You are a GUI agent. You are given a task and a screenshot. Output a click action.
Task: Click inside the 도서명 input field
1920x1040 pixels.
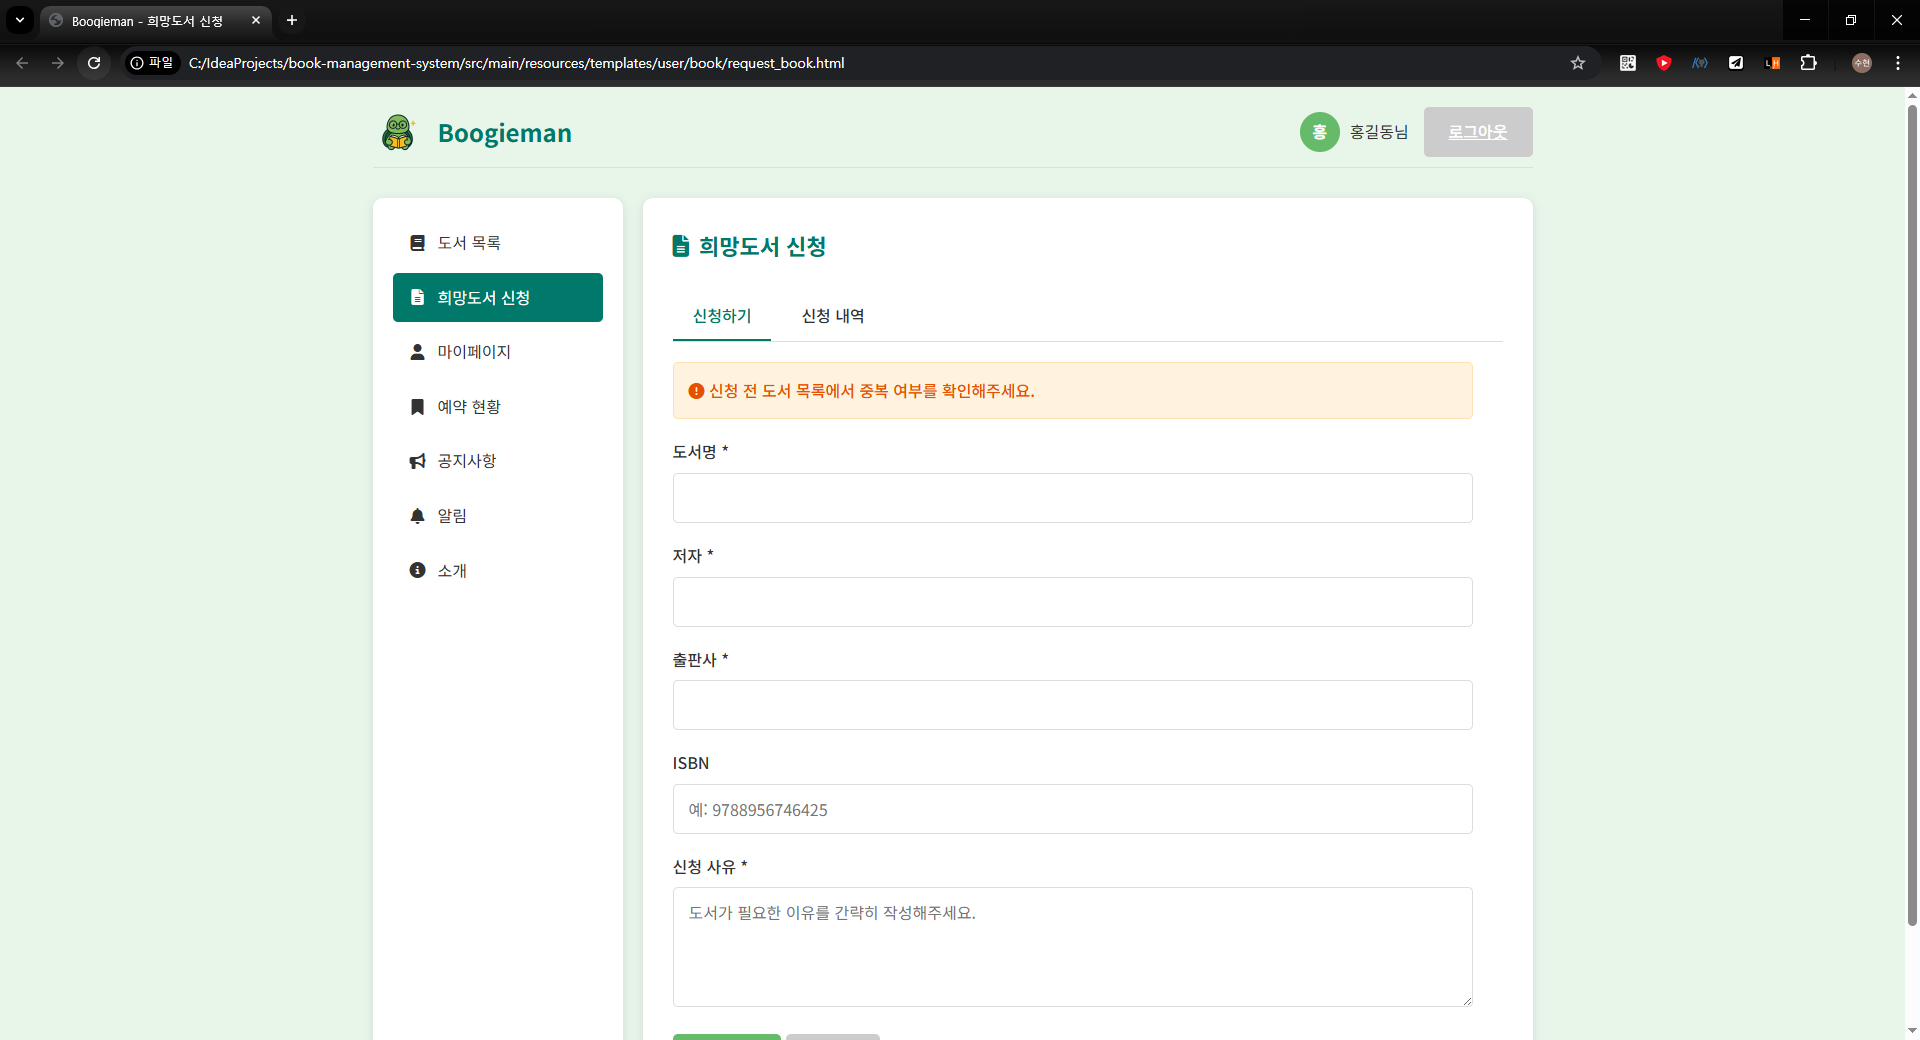1072,498
